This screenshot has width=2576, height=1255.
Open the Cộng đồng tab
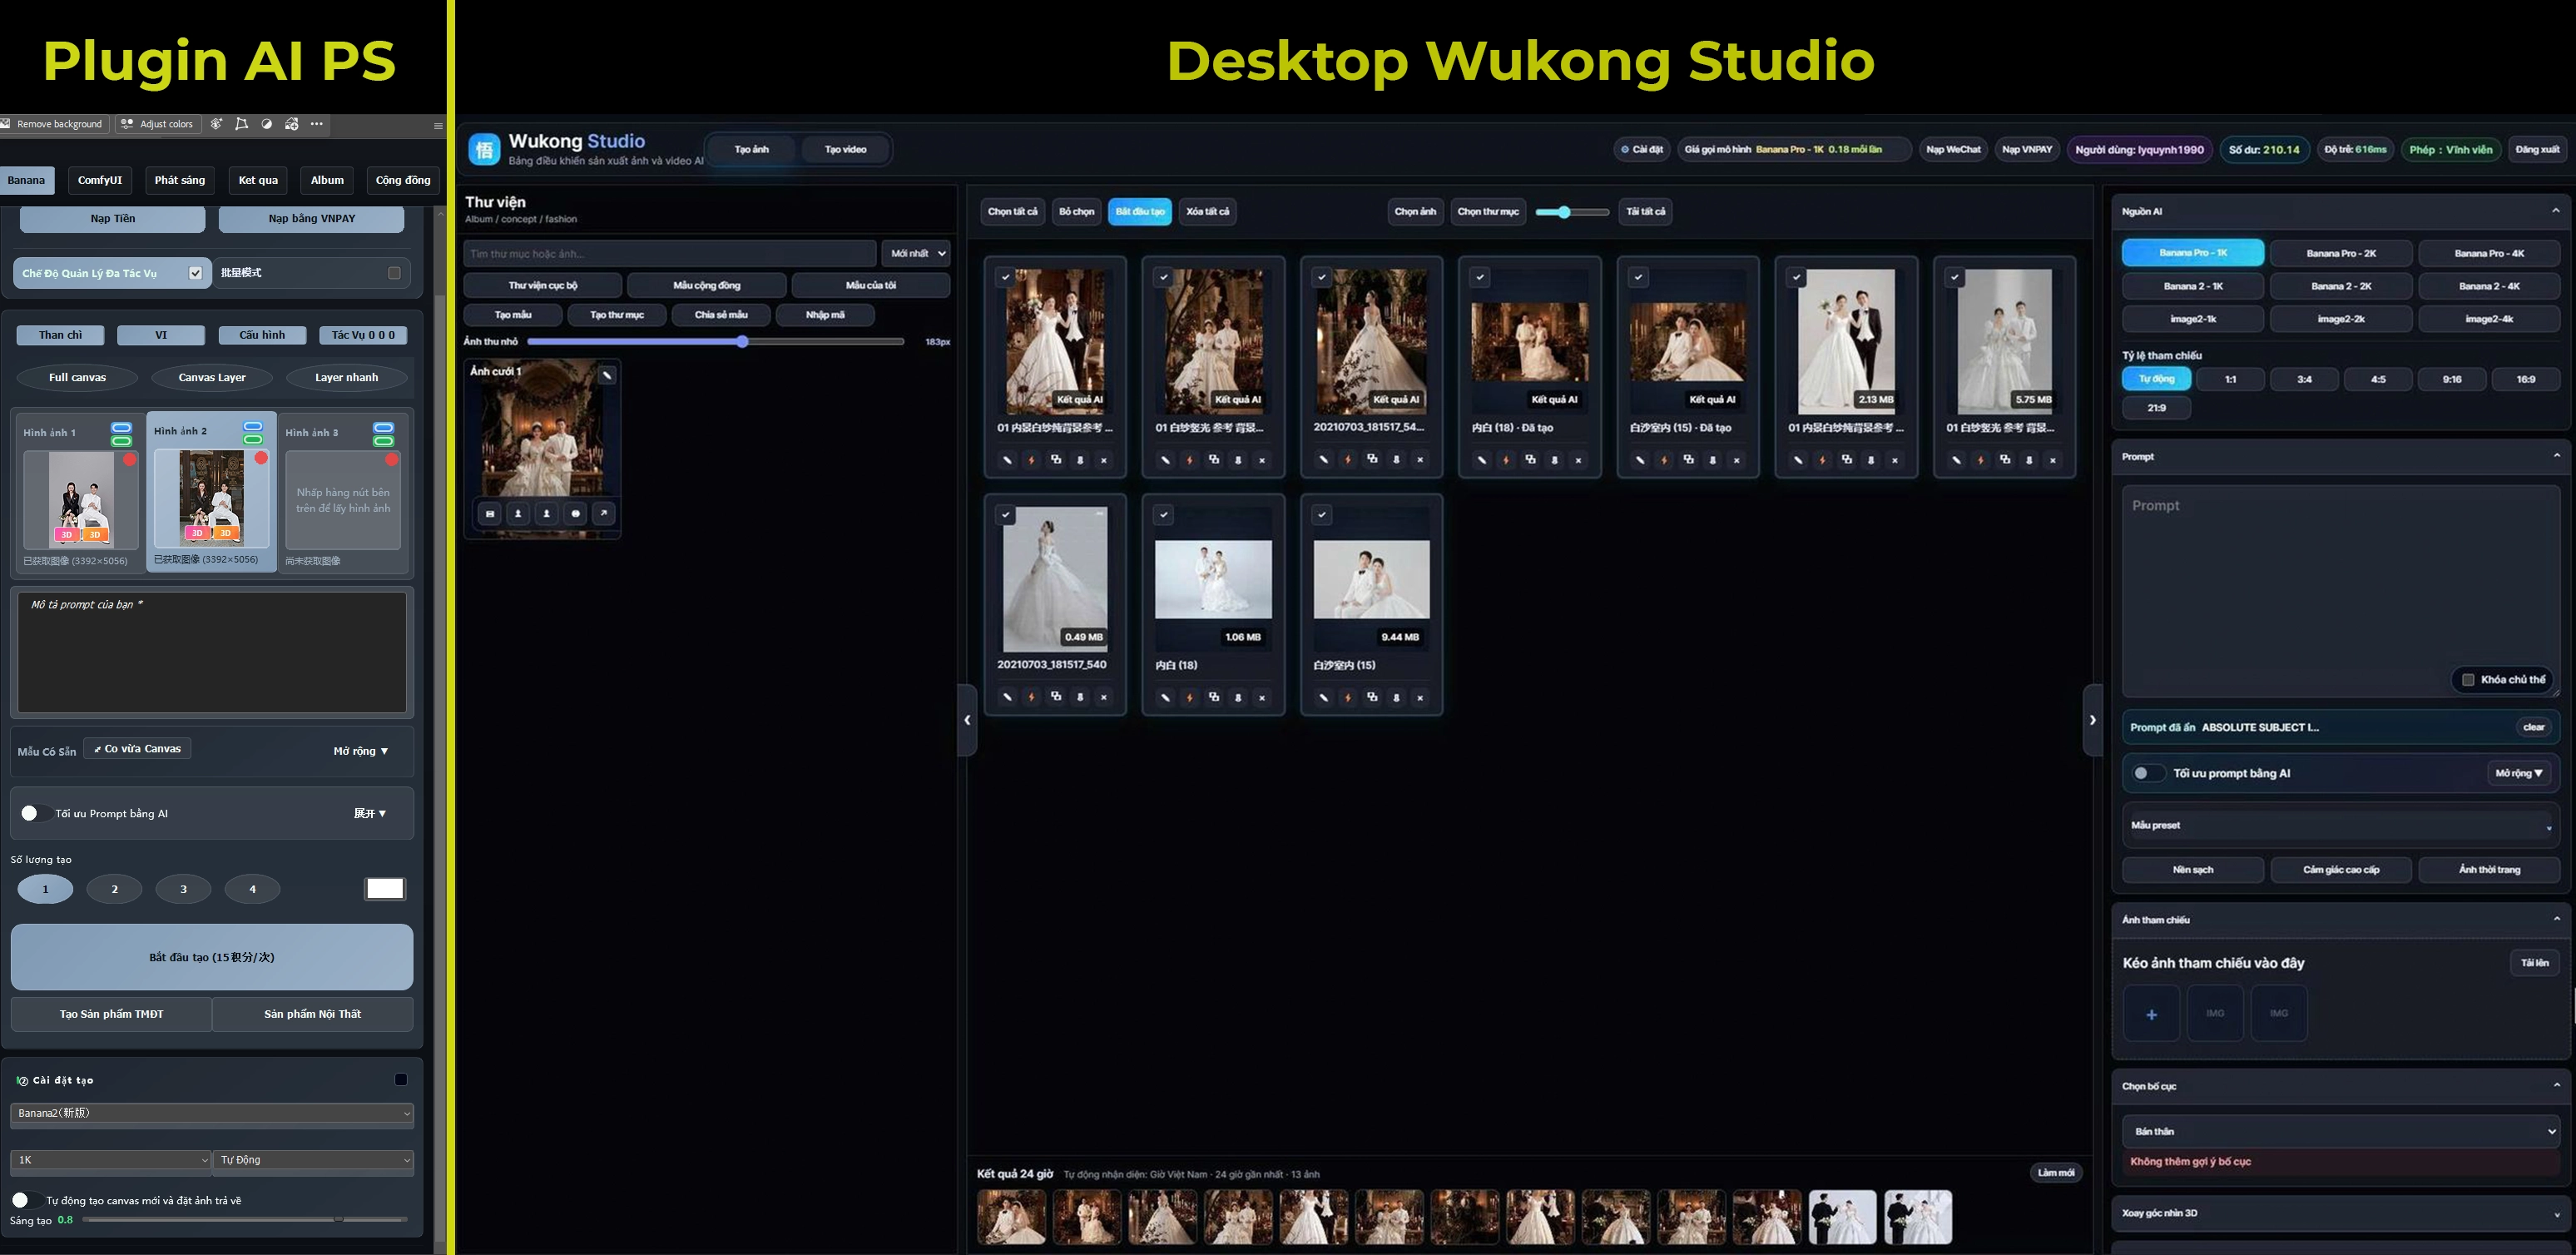(403, 180)
